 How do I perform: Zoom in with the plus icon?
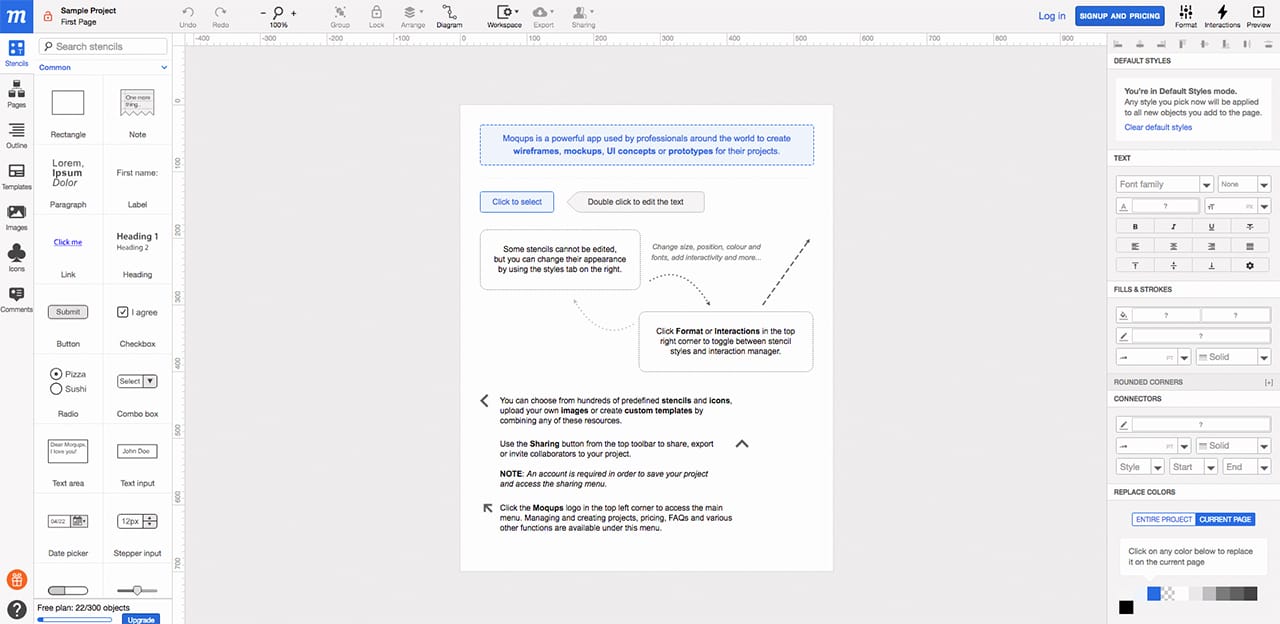293,13
